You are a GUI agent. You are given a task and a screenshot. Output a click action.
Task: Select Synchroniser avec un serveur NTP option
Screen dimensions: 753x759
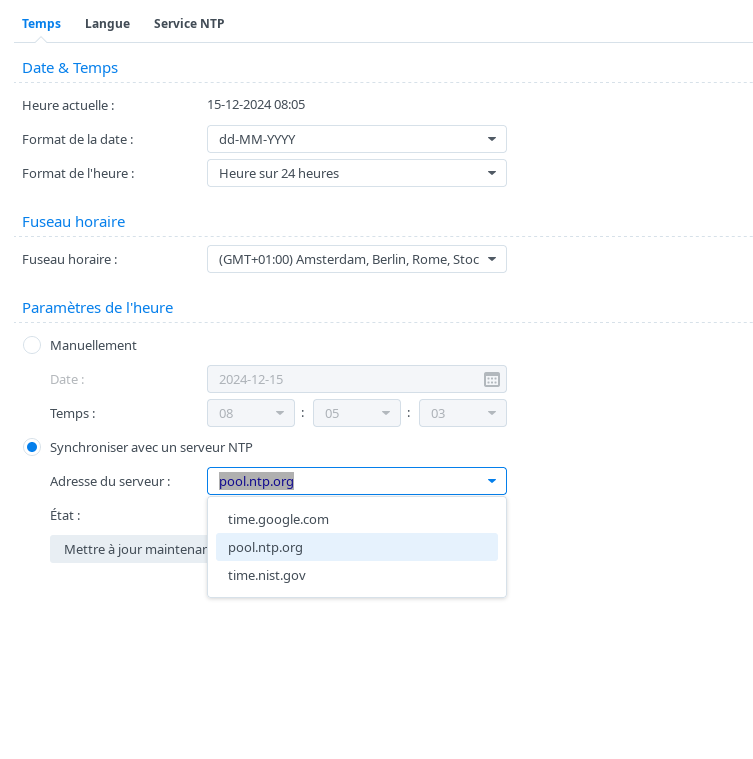pos(32,447)
